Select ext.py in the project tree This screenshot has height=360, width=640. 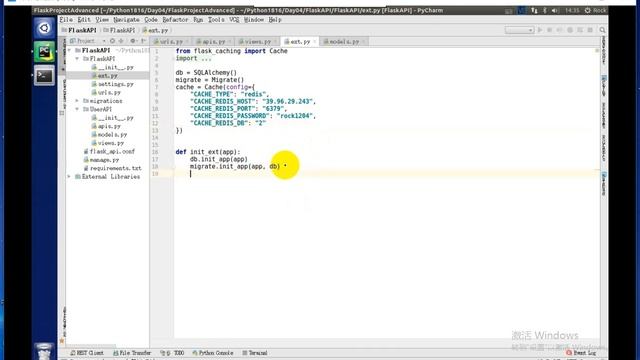[104, 76]
